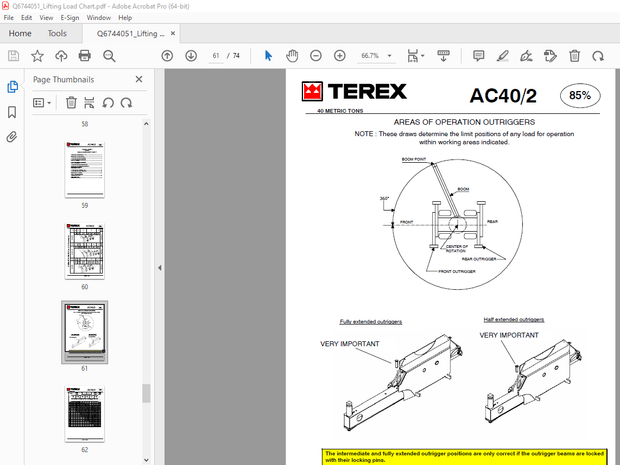620x465 pixels.
Task: Zoom out with minus icon
Action: (x=316, y=56)
